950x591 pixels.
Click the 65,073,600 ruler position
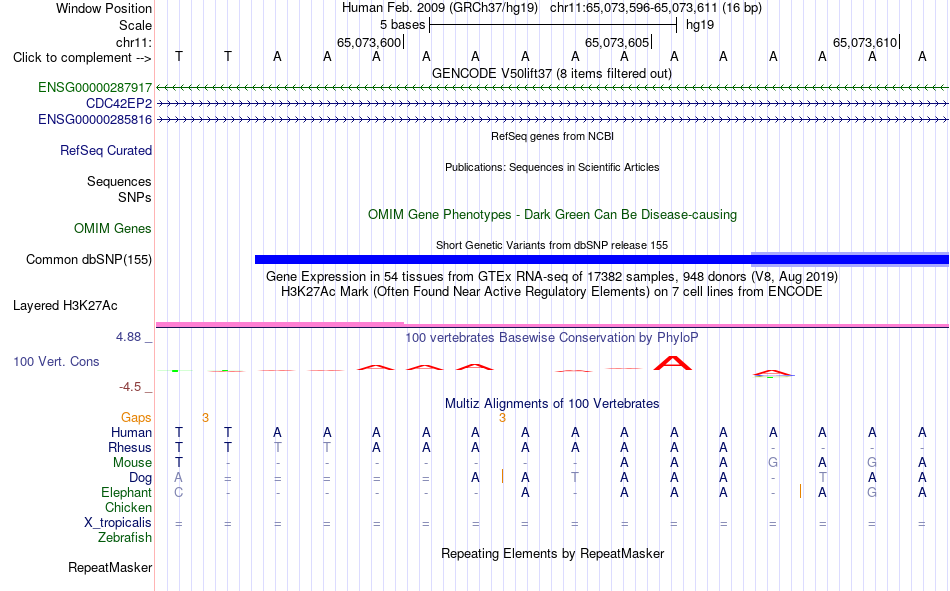click(369, 42)
